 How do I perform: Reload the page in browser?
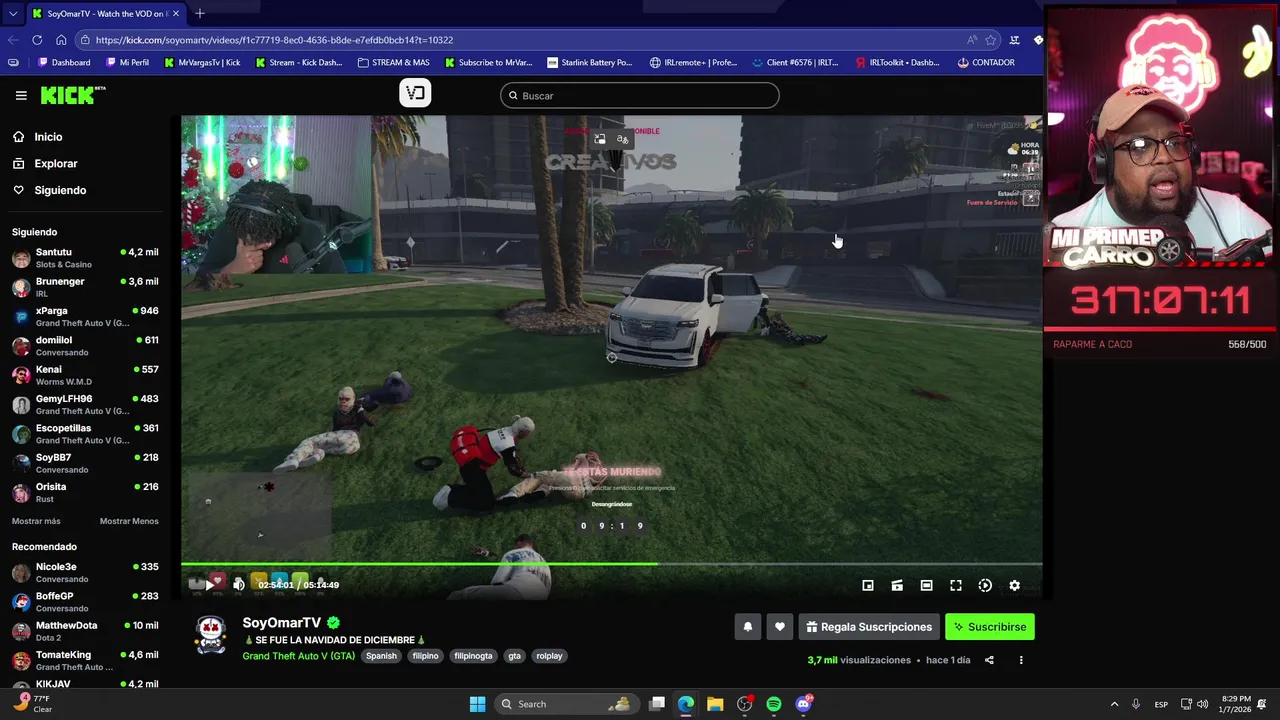pyautogui.click(x=37, y=40)
